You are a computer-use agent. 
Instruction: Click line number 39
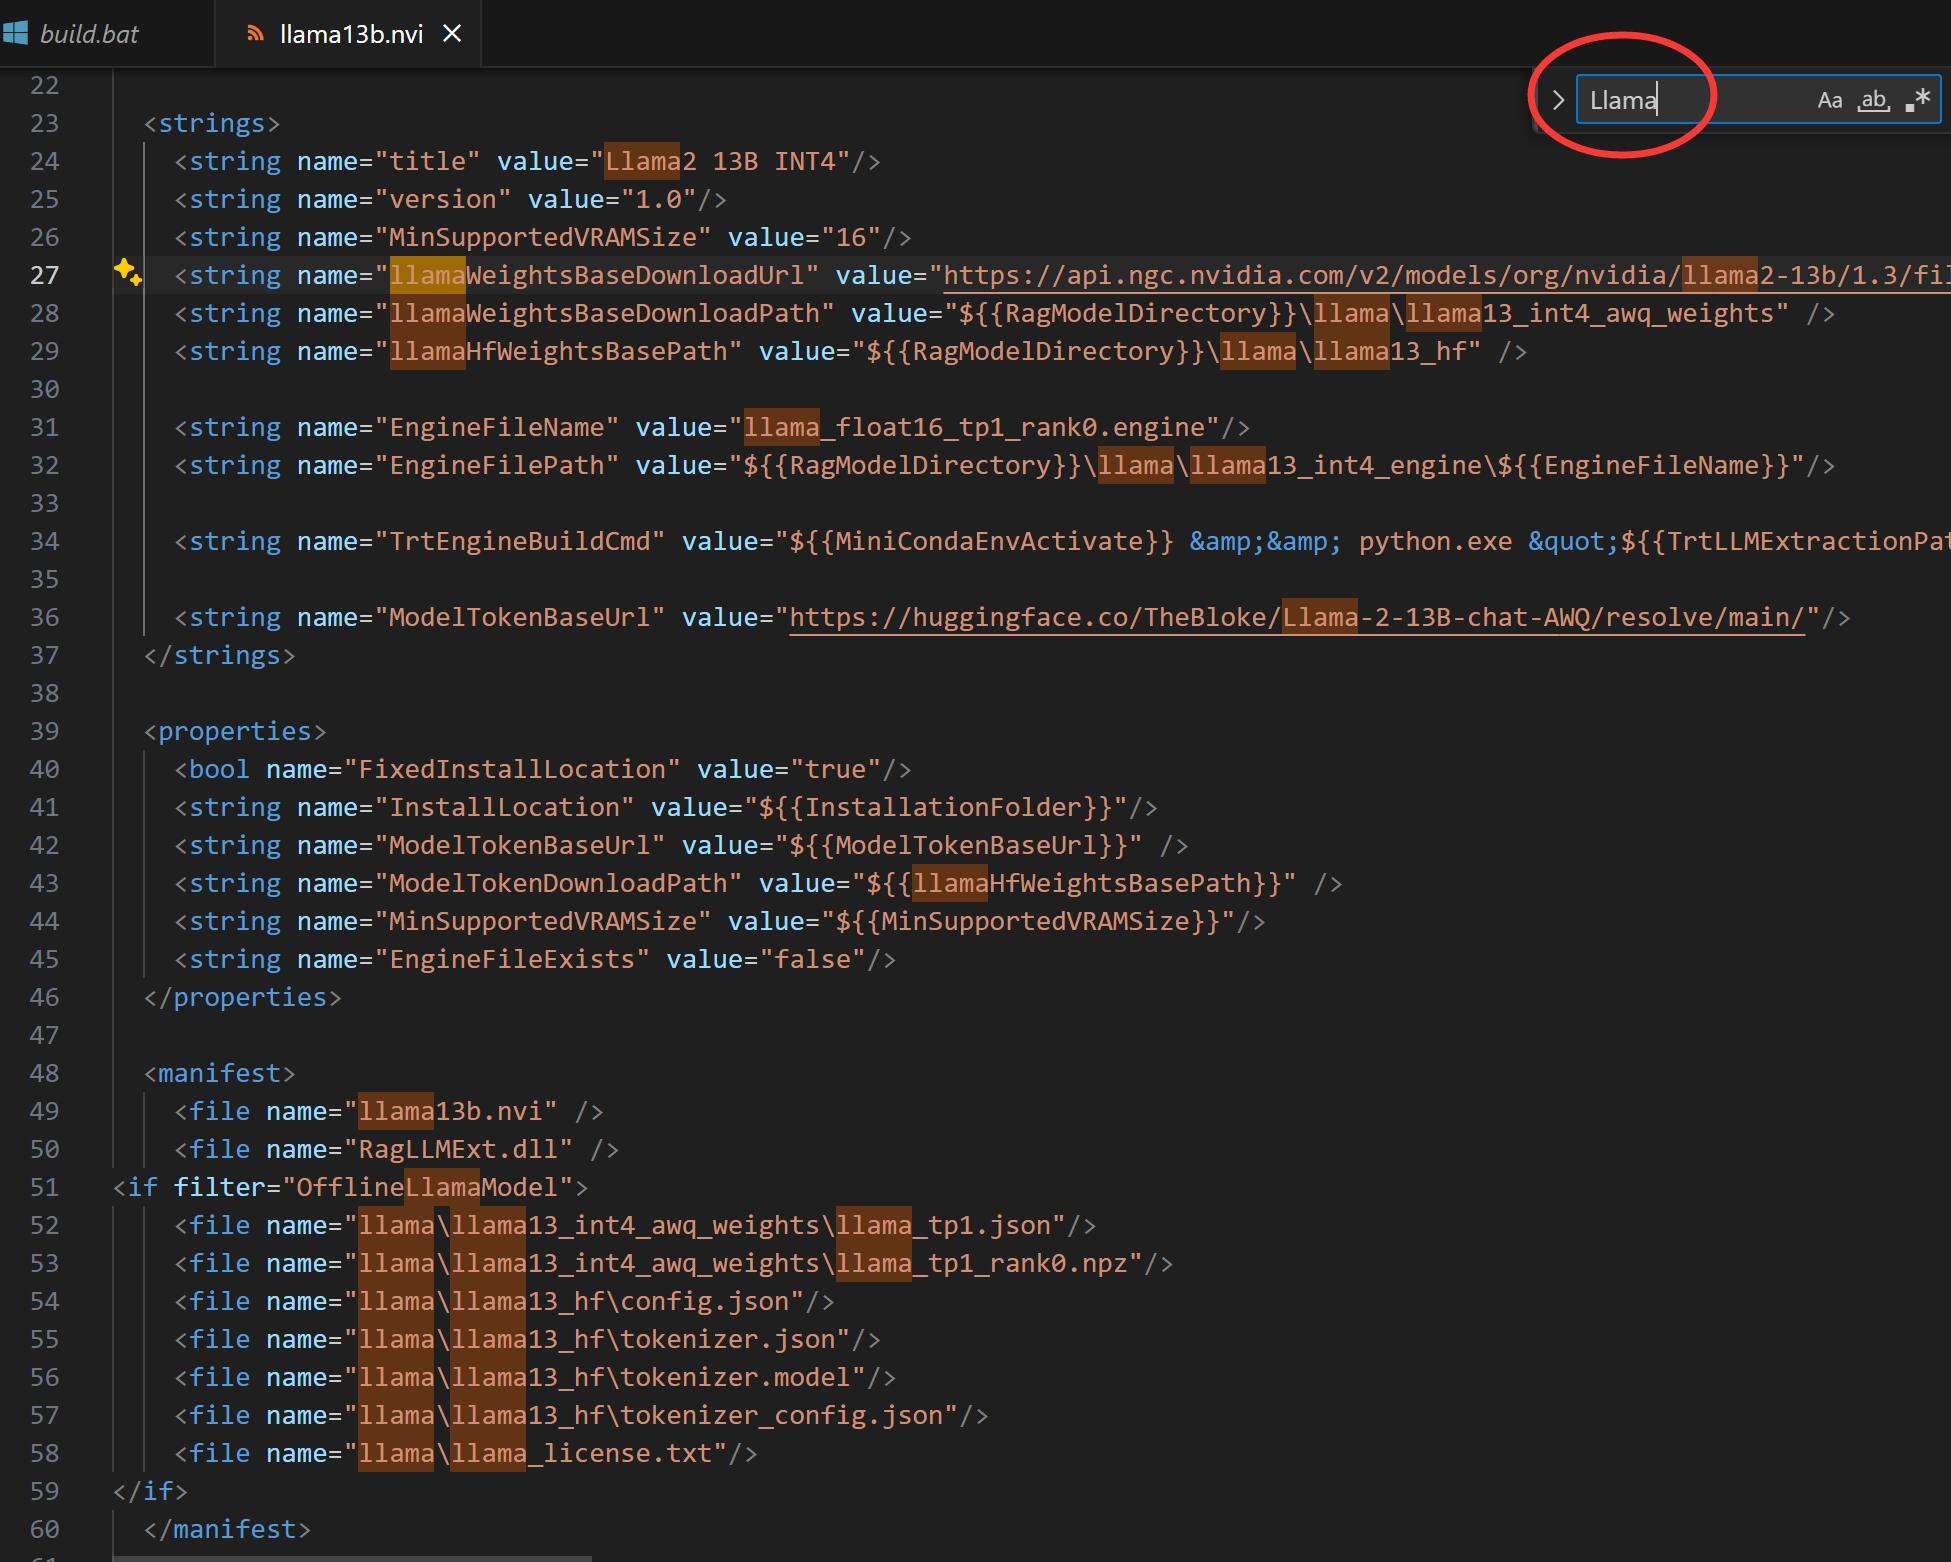(44, 731)
